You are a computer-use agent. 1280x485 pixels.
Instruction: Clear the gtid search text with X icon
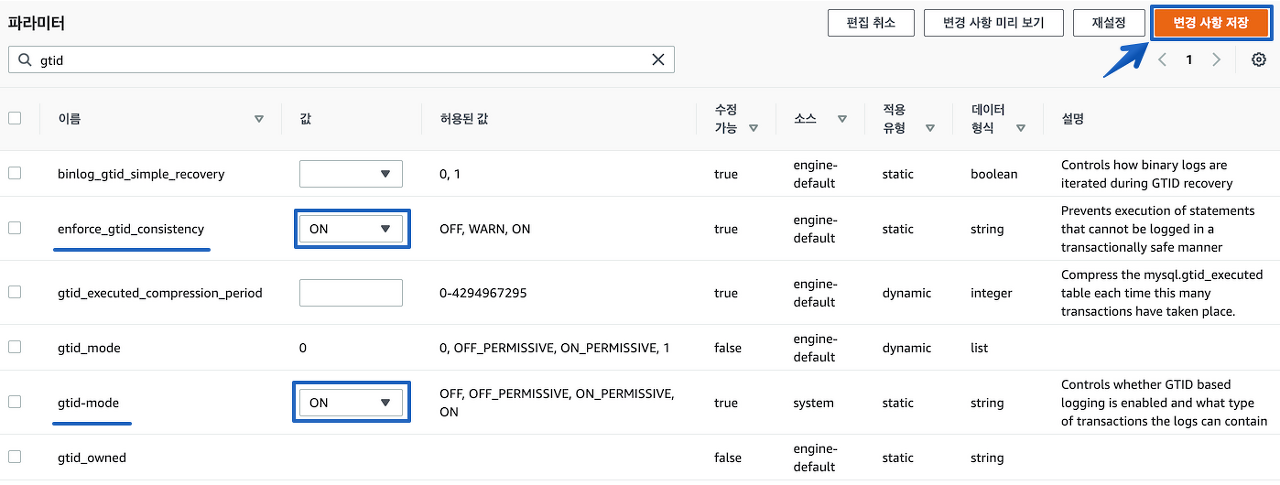point(658,60)
